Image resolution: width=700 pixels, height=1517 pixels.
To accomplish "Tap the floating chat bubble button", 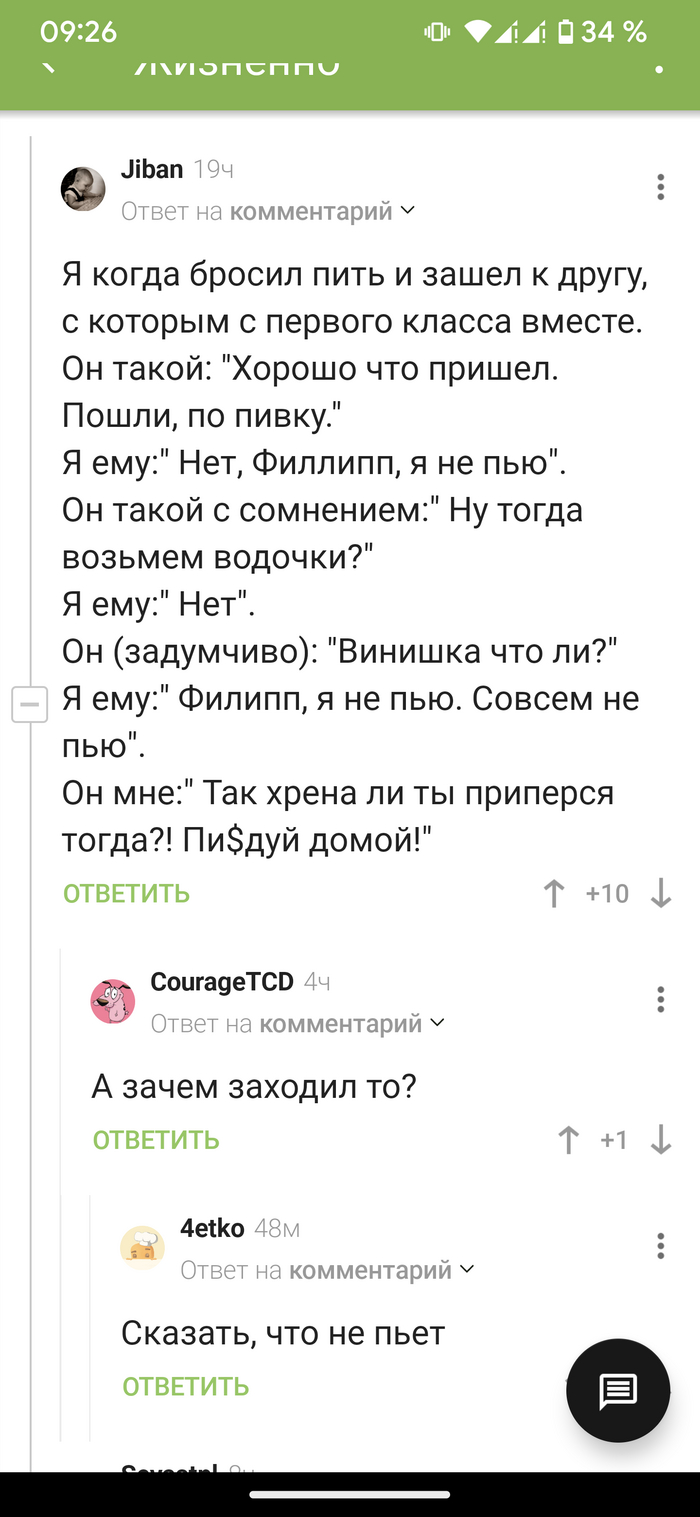I will [x=617, y=1390].
